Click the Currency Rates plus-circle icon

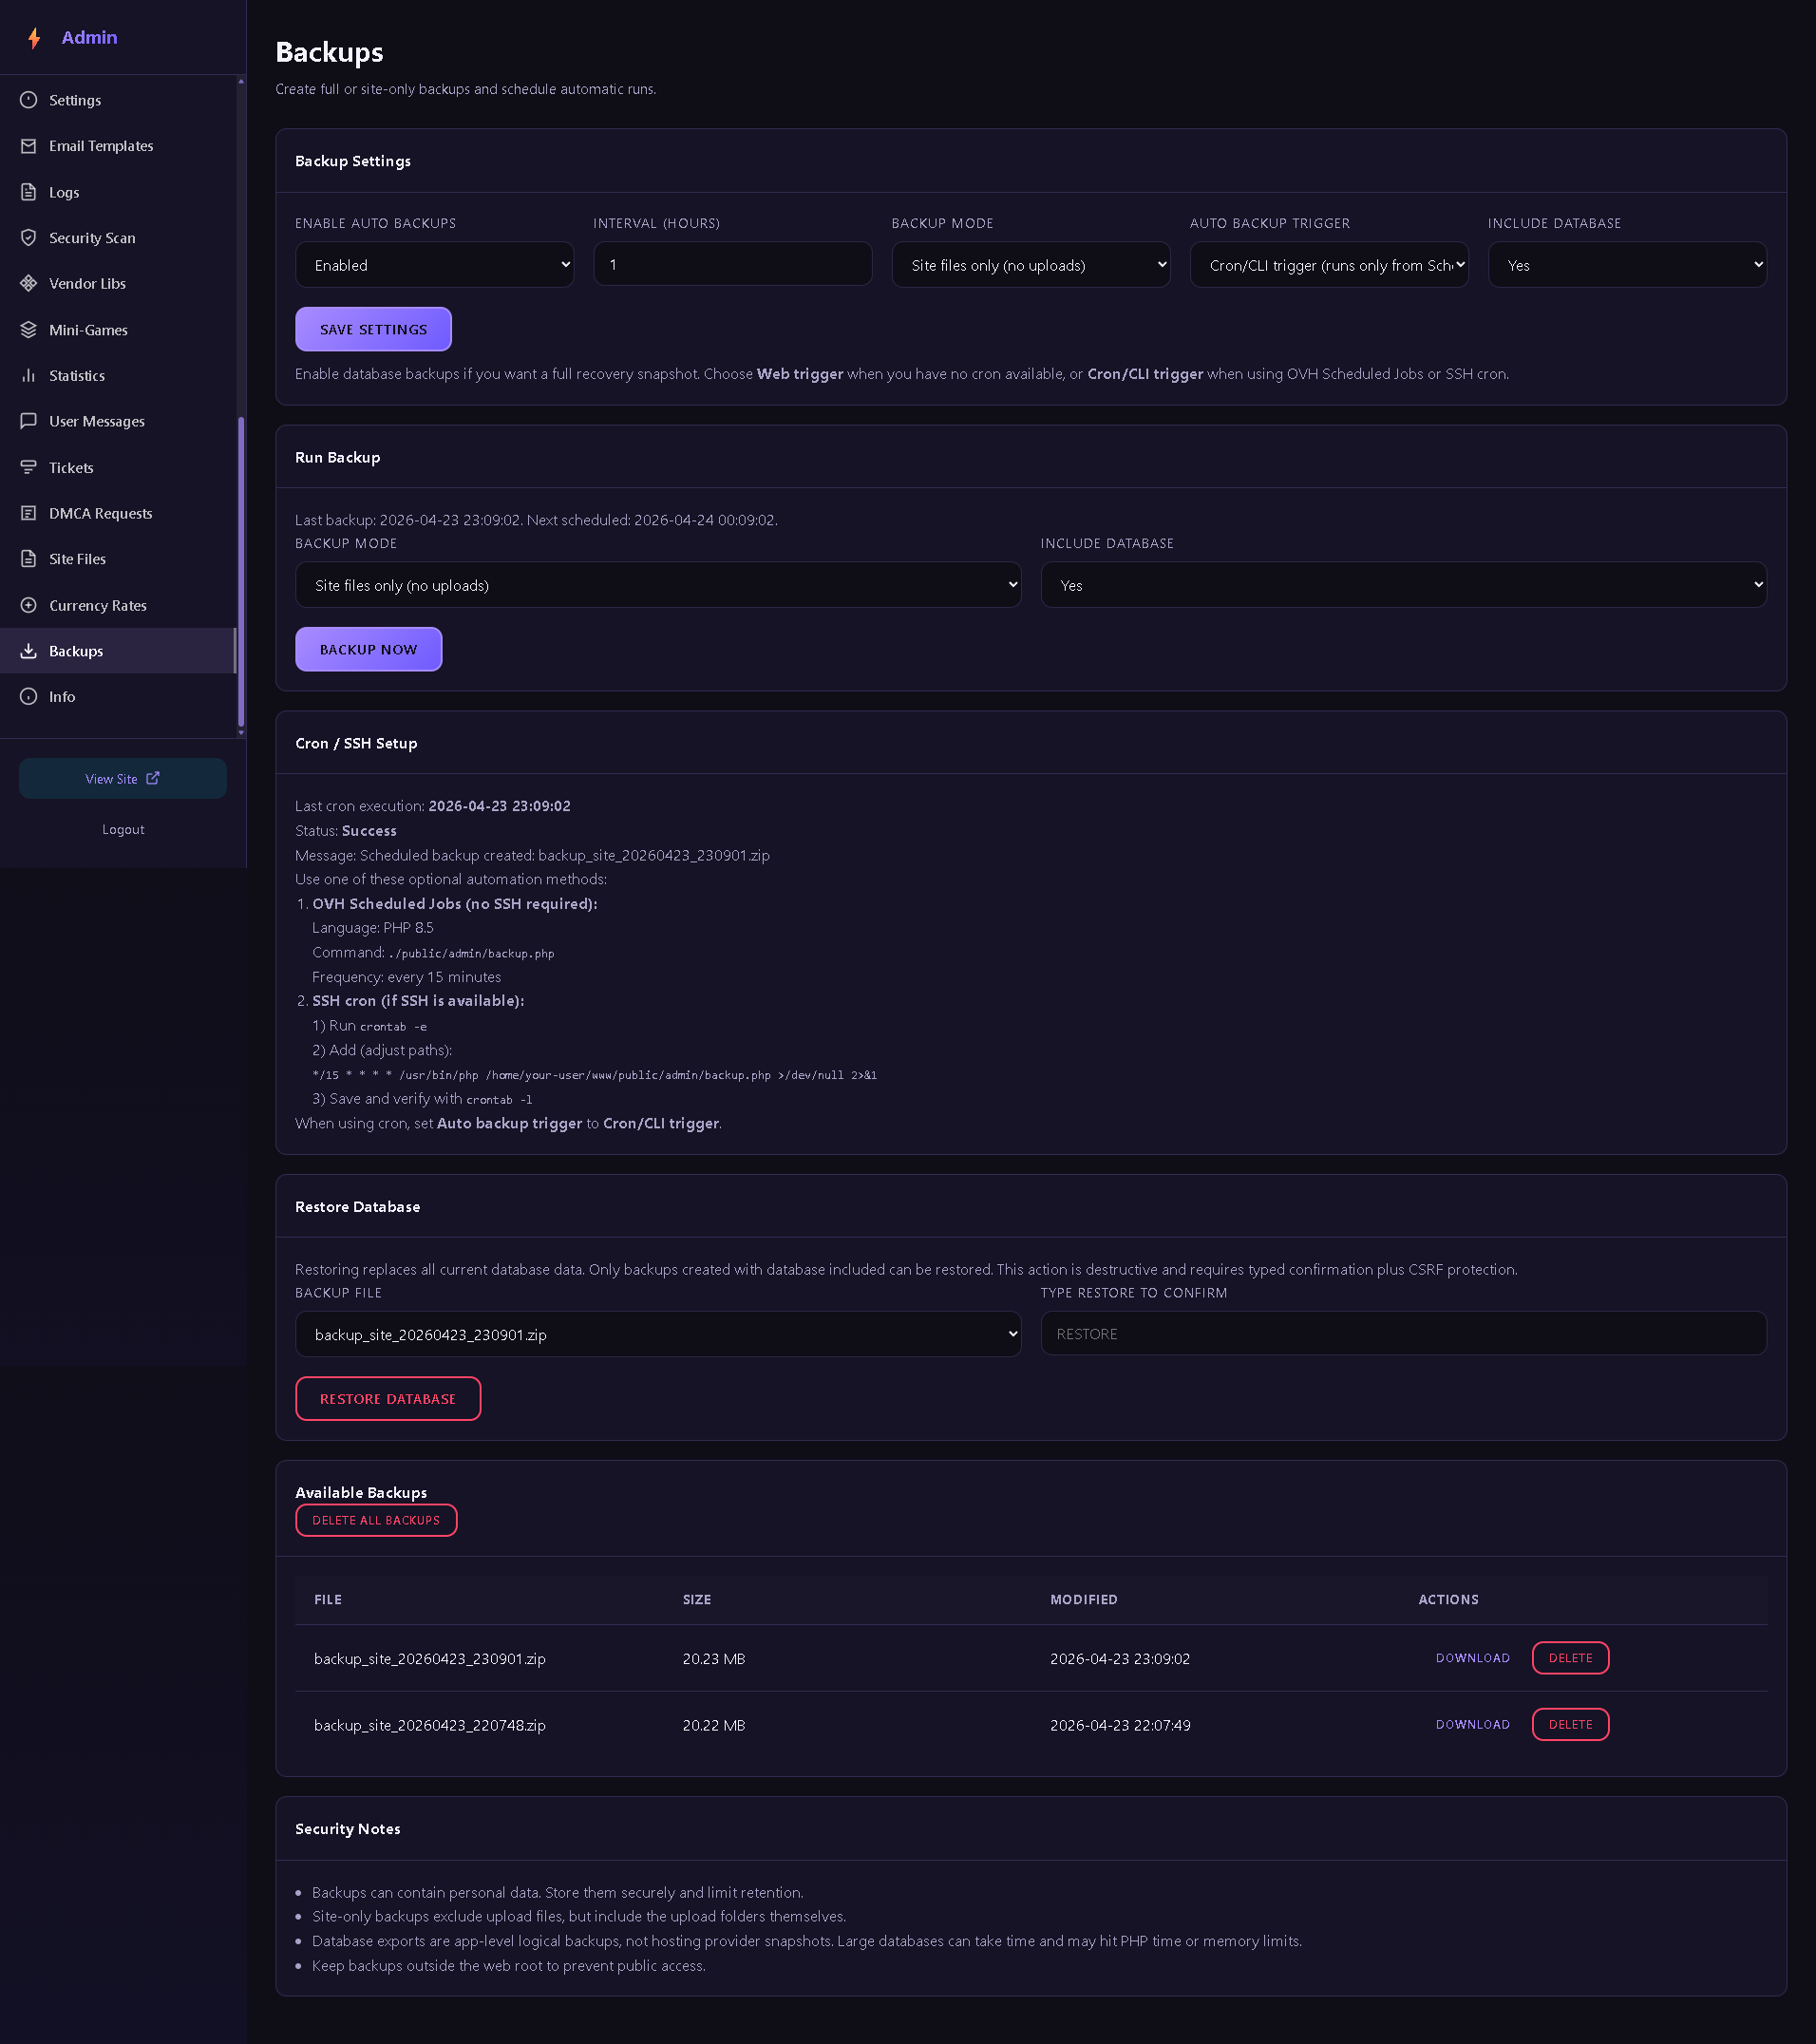(x=29, y=605)
